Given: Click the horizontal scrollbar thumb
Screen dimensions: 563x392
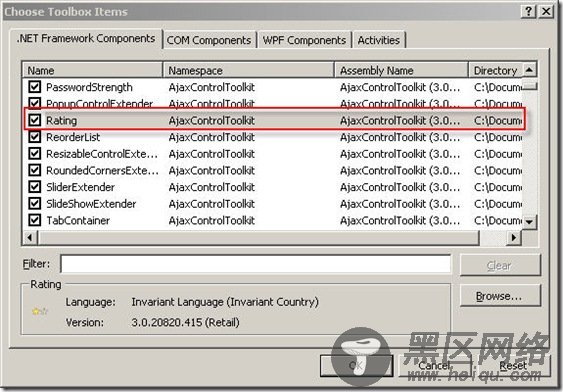Looking at the screenshot, I should click(x=259, y=237).
